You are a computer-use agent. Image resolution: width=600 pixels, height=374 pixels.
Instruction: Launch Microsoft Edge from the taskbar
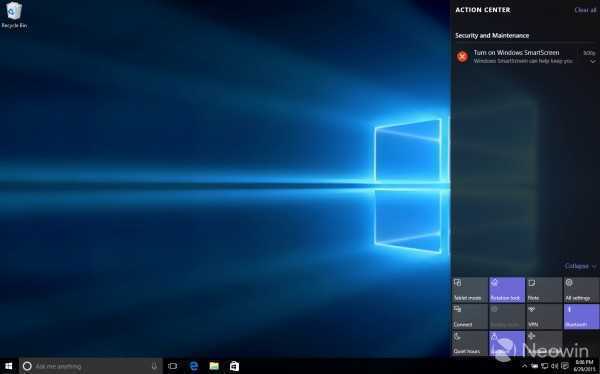click(x=194, y=366)
